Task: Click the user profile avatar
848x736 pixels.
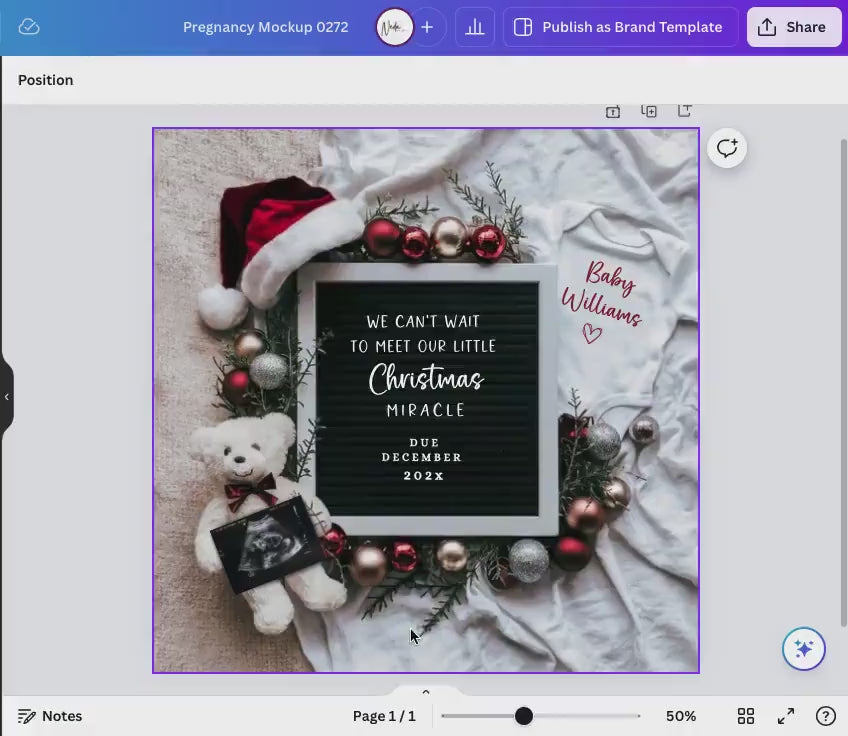Action: pyautogui.click(x=395, y=27)
